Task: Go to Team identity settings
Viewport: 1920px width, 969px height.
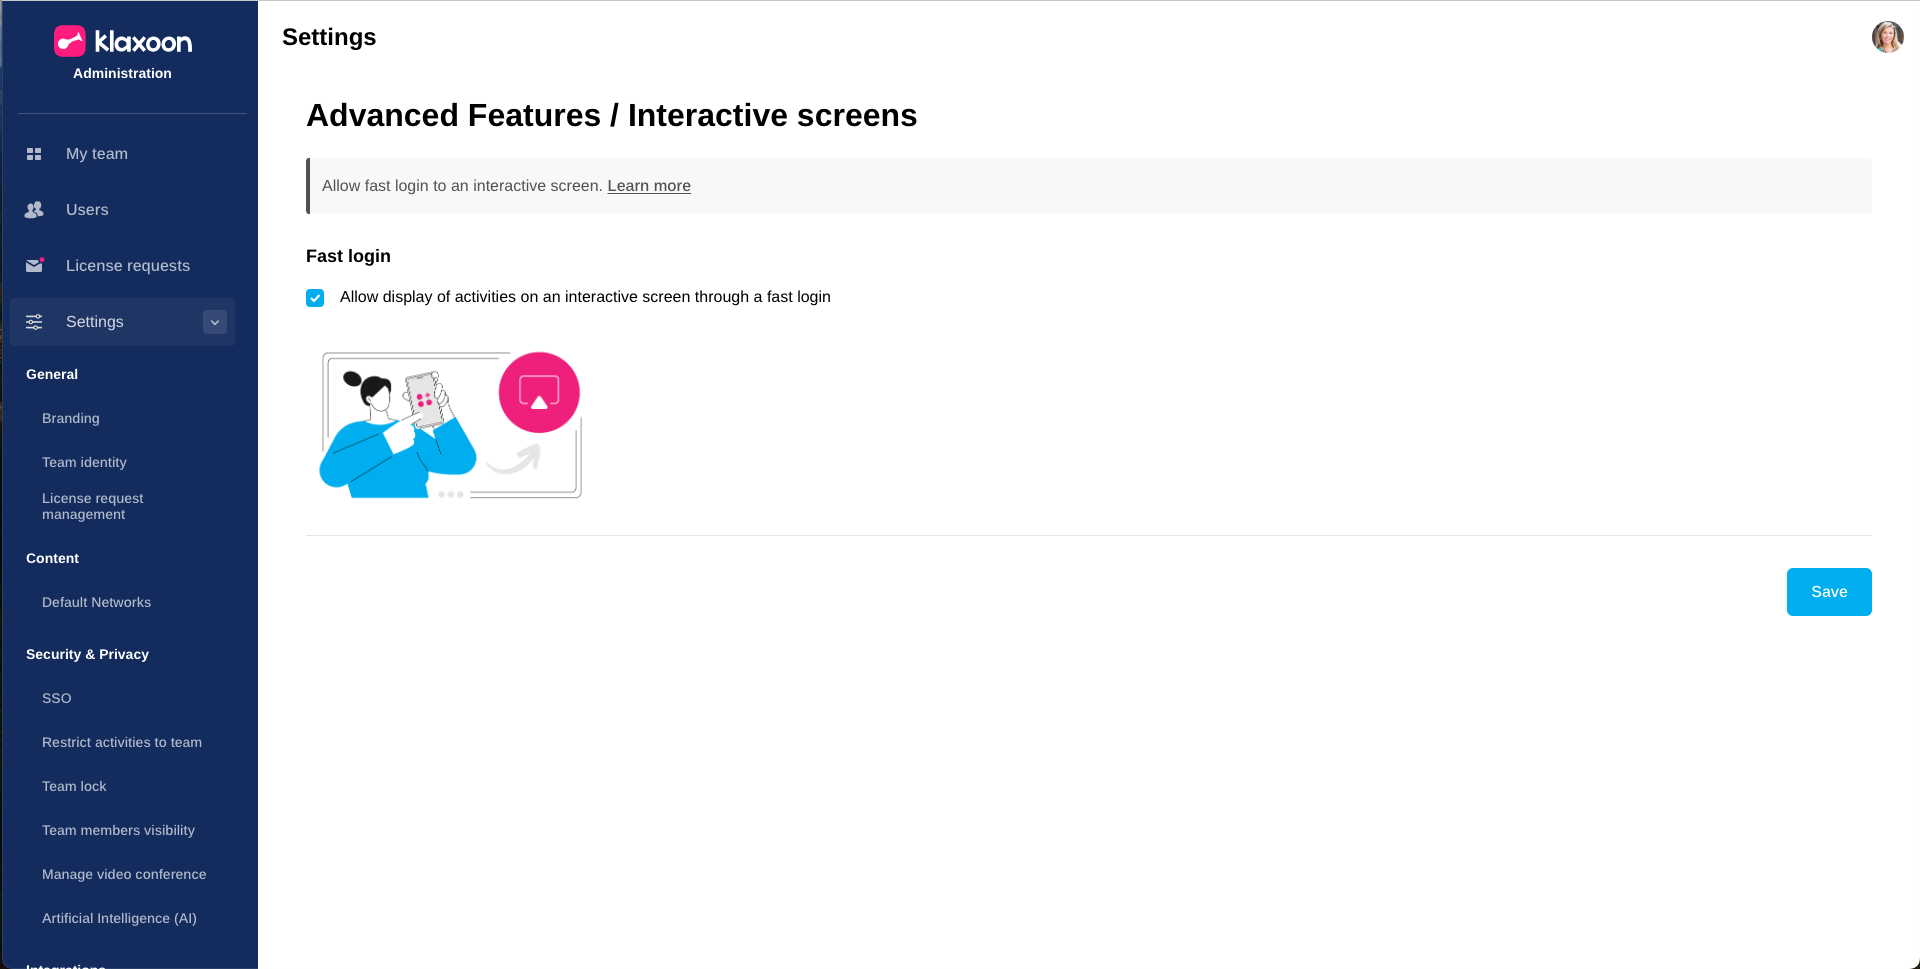Action: pyautogui.click(x=84, y=462)
